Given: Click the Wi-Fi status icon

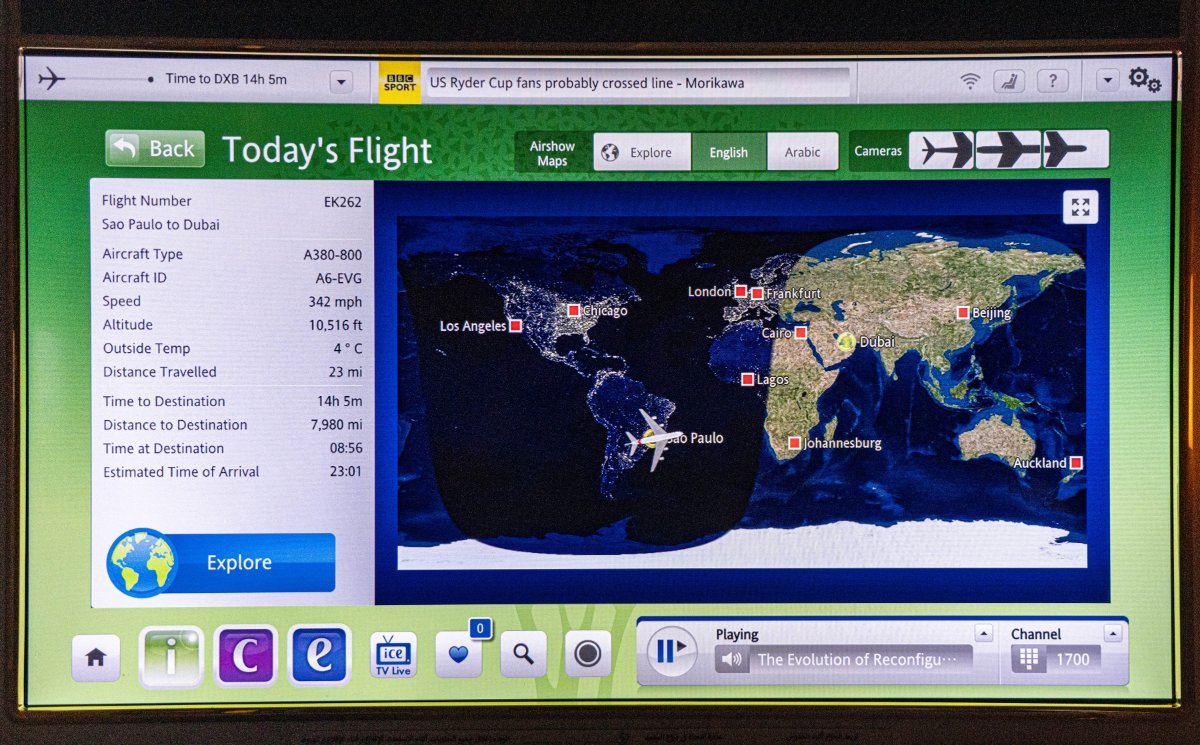Looking at the screenshot, I should tap(970, 81).
